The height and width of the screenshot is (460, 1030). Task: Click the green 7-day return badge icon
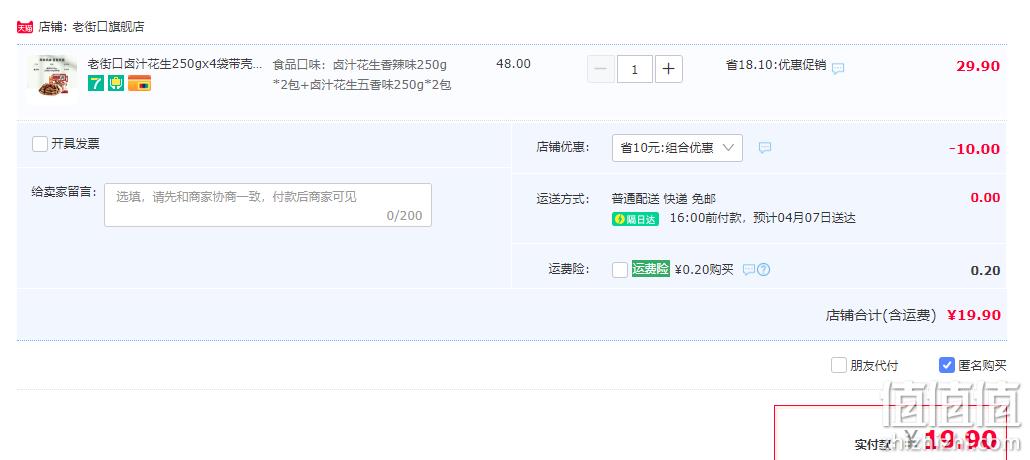(96, 83)
